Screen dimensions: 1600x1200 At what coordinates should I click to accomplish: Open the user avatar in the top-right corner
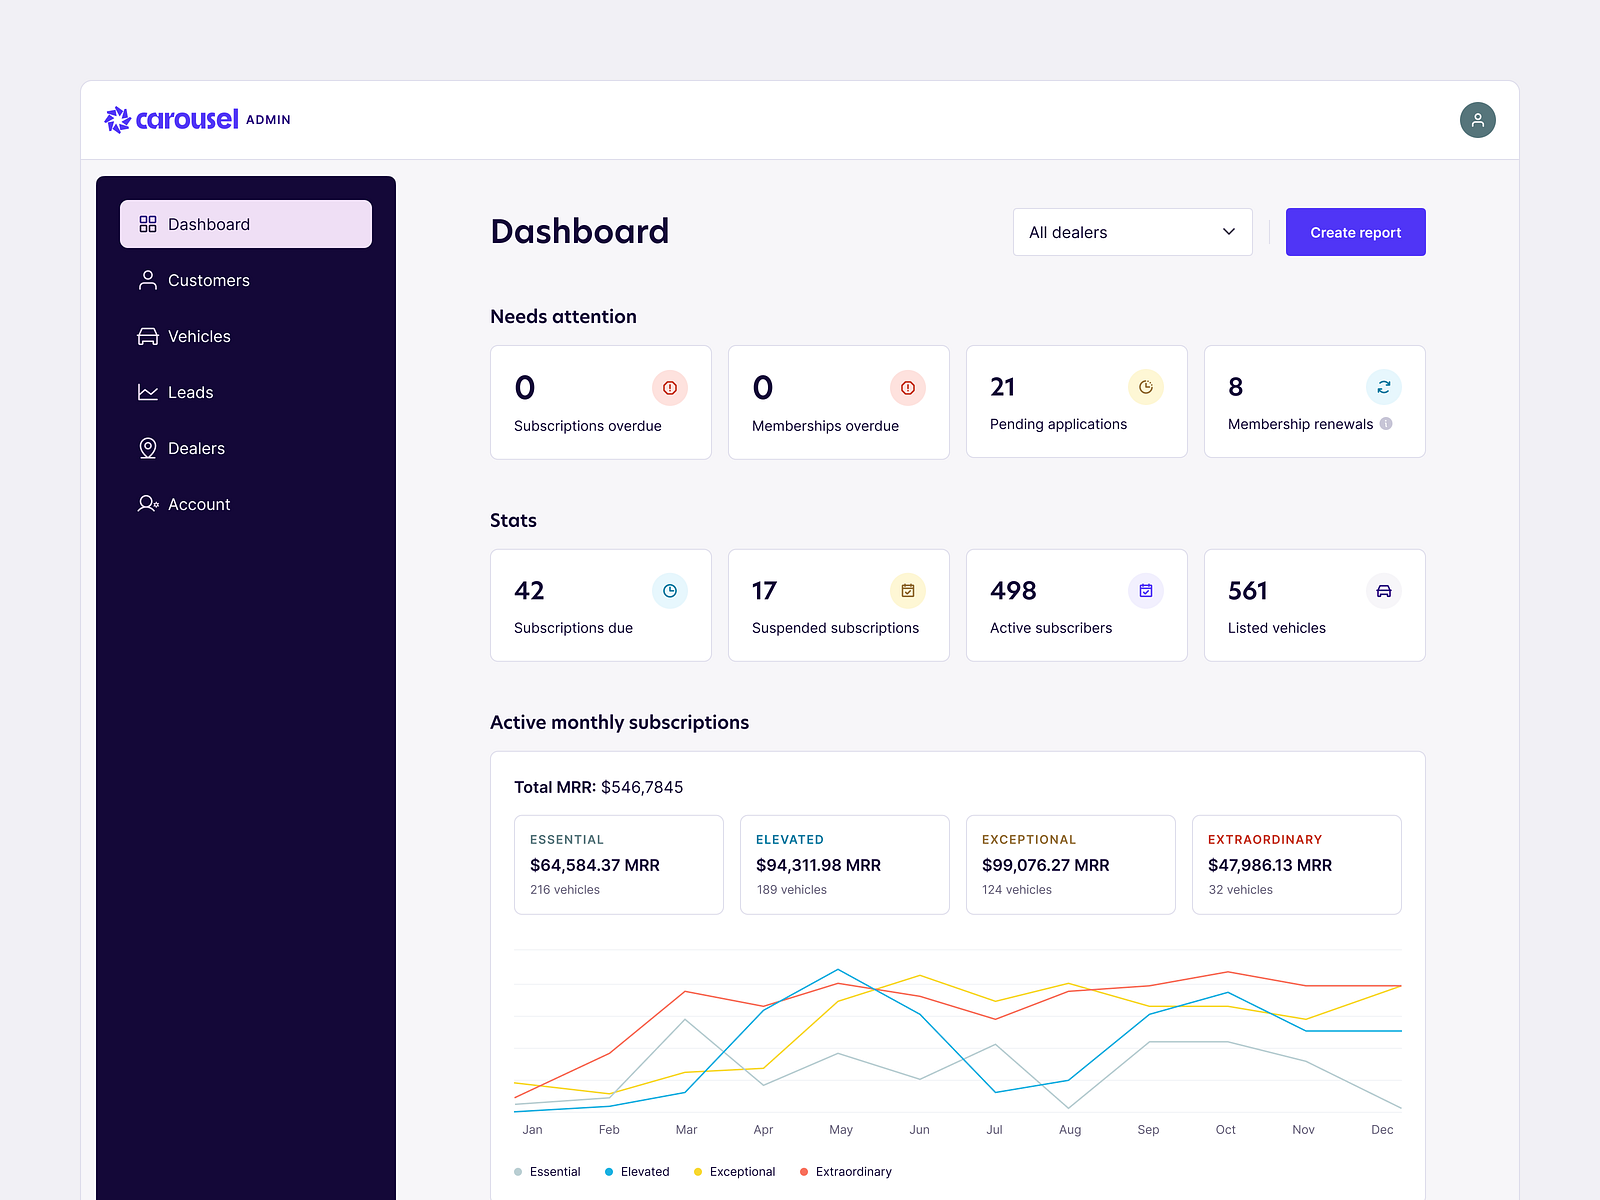[1478, 119]
